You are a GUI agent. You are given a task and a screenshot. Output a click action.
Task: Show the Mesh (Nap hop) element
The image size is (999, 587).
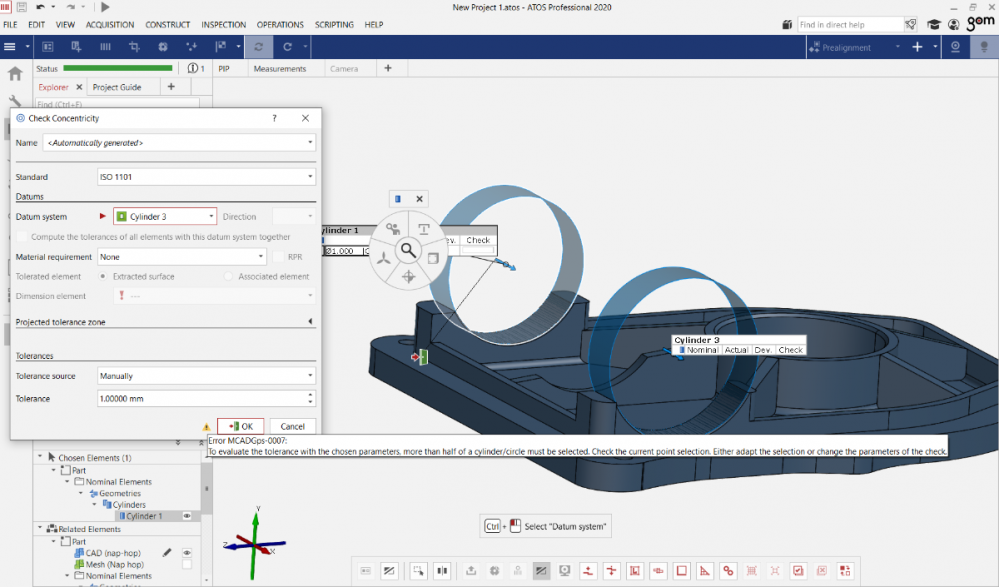(186, 564)
